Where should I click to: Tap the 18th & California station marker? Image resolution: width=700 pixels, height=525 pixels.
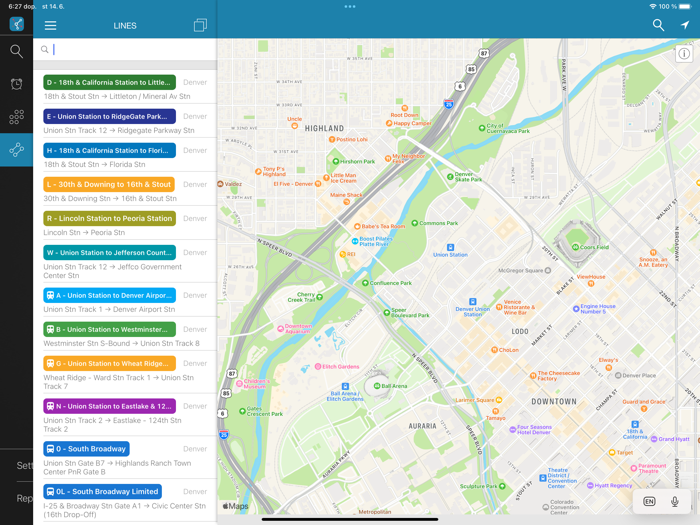click(x=635, y=424)
